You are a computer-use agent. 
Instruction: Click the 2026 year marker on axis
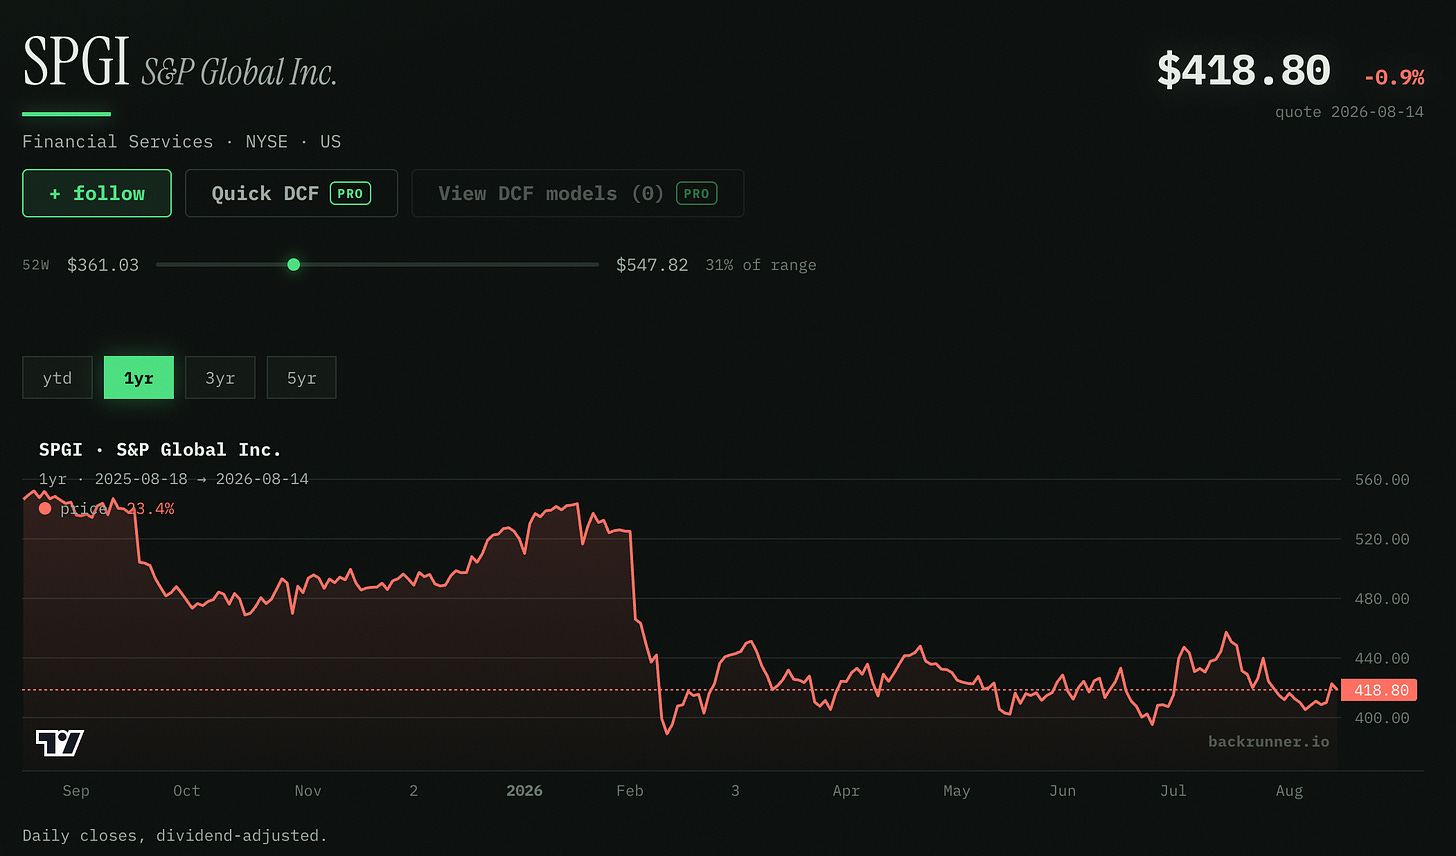pyautogui.click(x=524, y=790)
